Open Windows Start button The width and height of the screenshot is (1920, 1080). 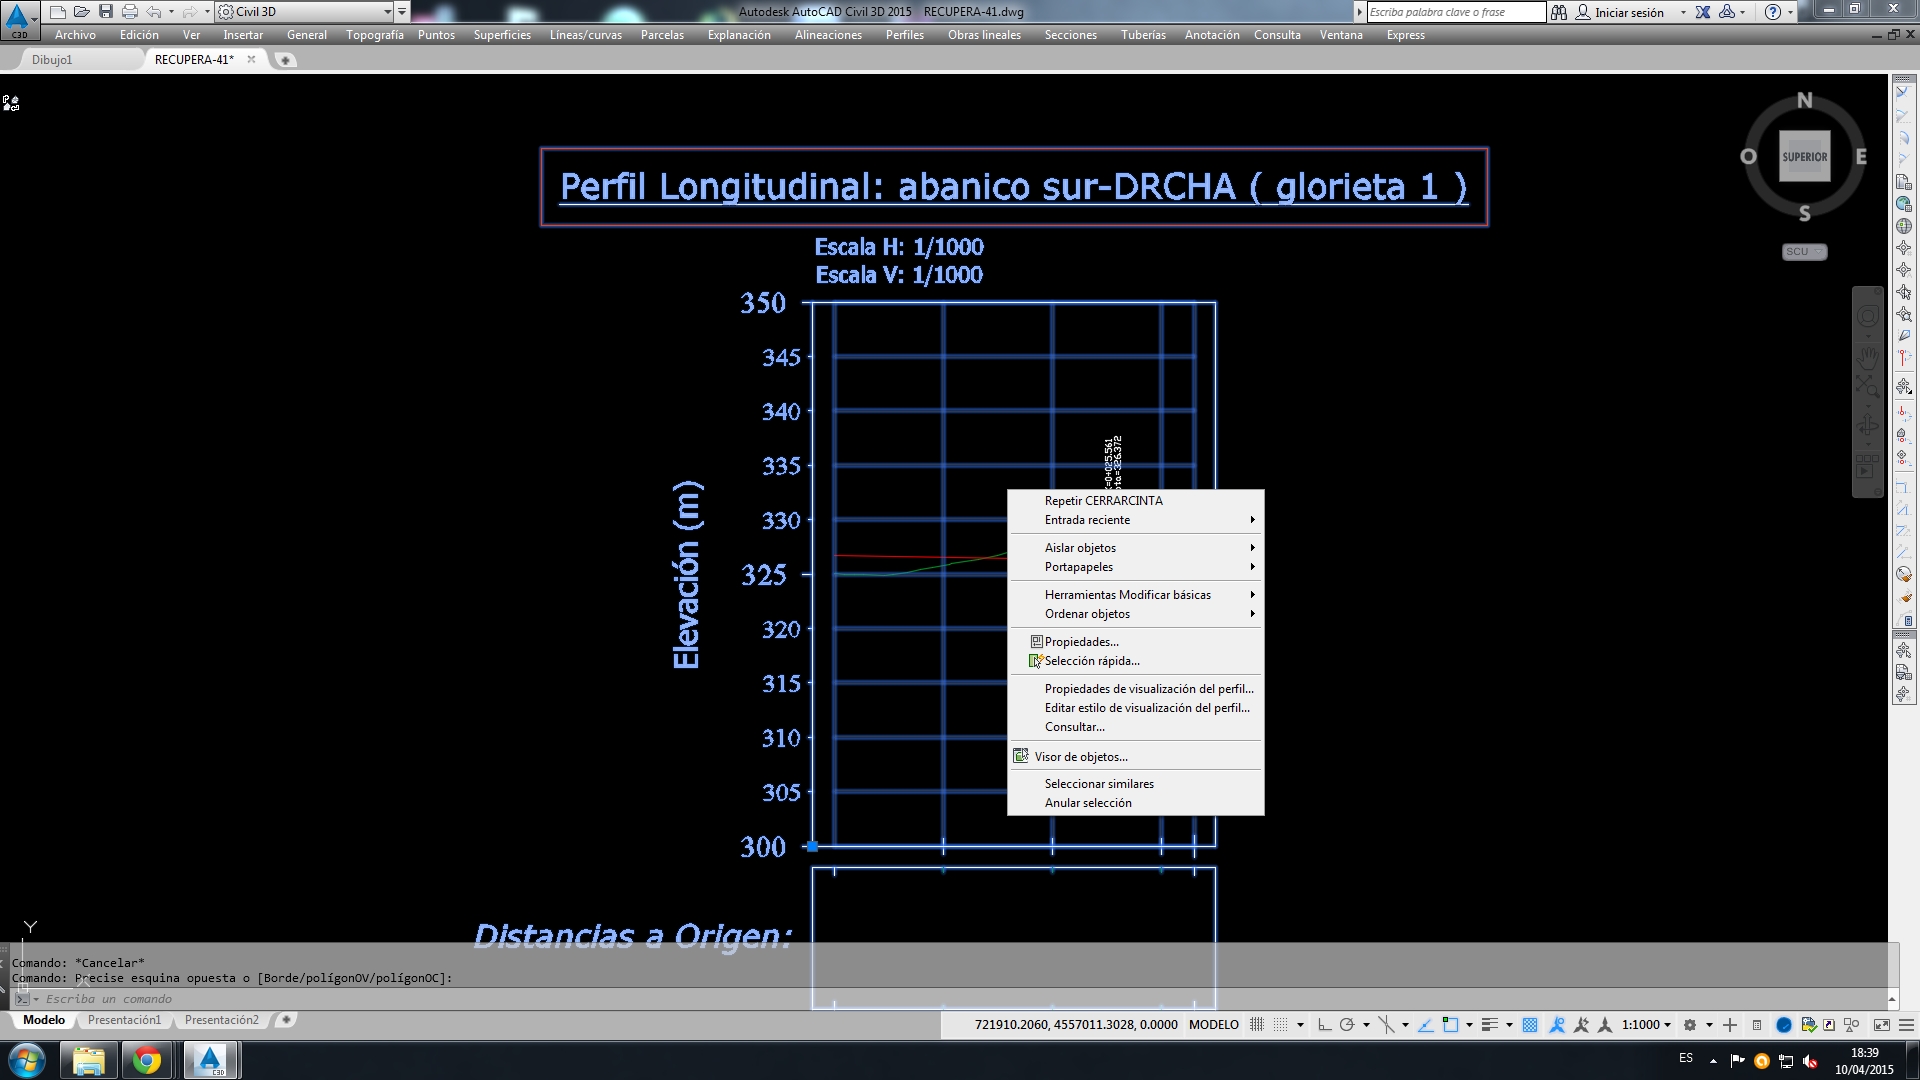coord(27,1060)
